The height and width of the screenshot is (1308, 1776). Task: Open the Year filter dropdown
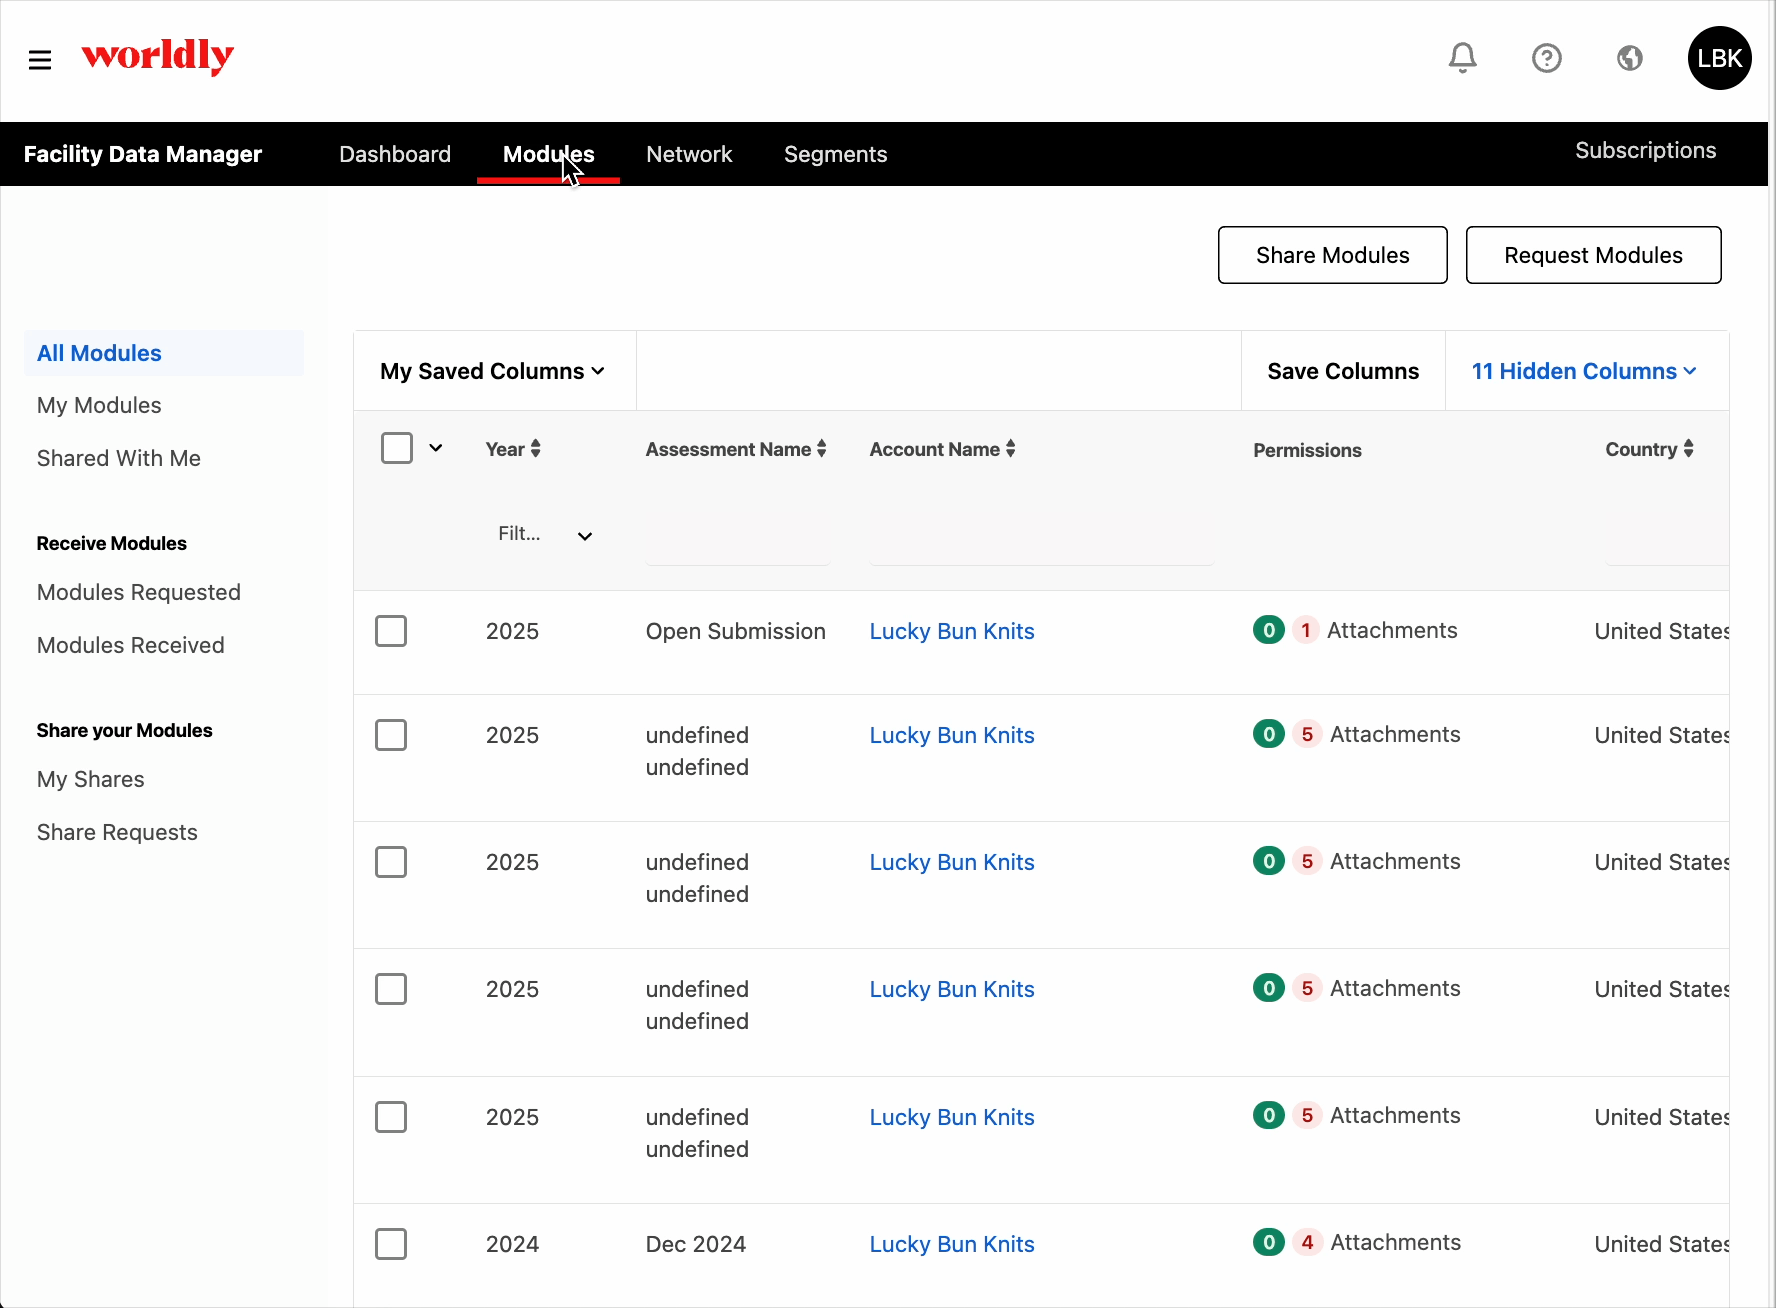tap(545, 535)
